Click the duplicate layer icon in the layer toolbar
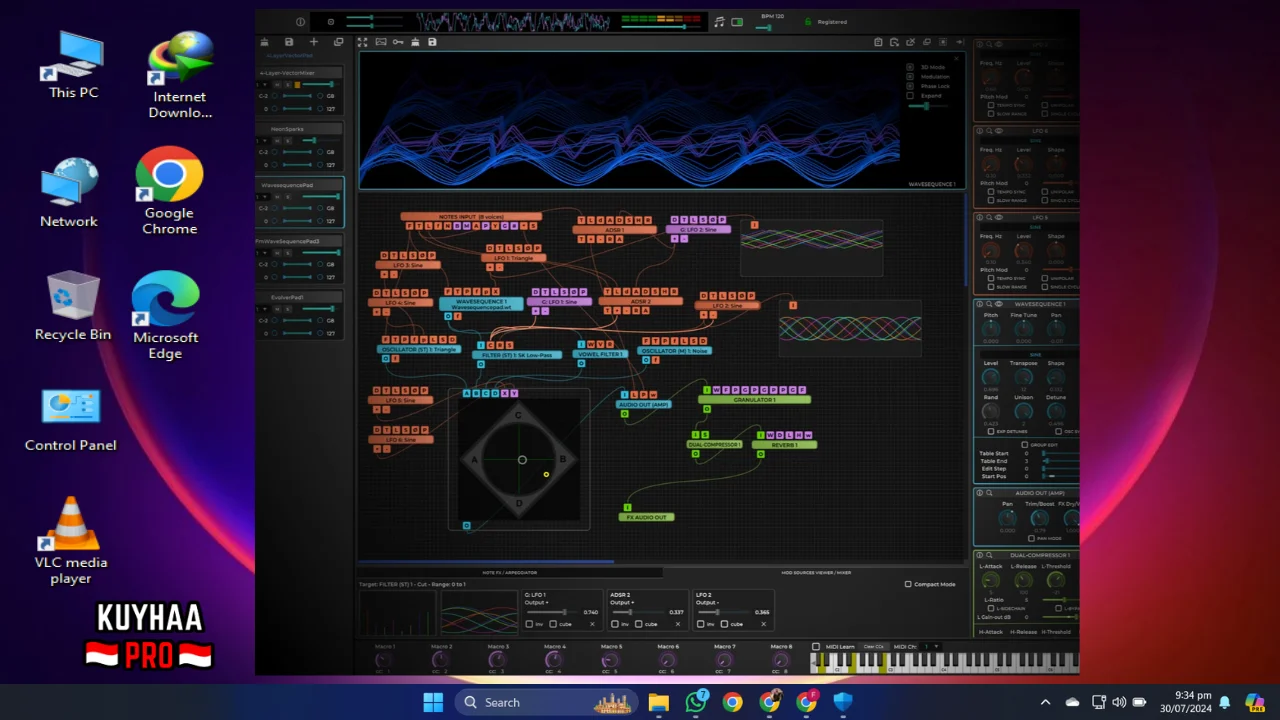Image resolution: width=1280 pixels, height=720 pixels. tap(338, 42)
